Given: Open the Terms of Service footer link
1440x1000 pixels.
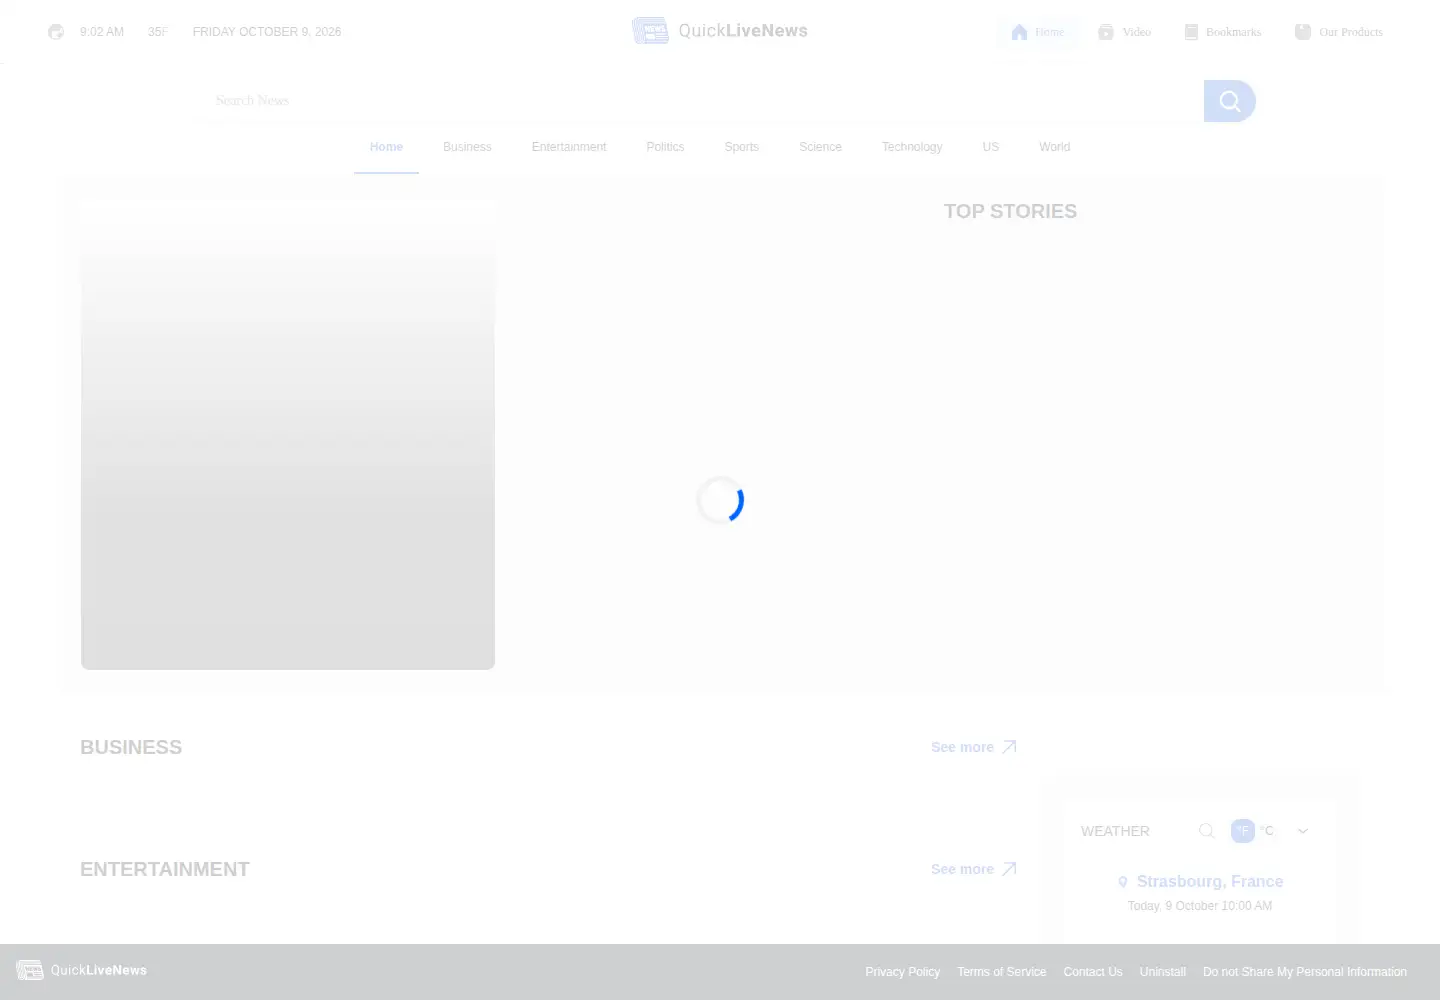Looking at the screenshot, I should (1002, 972).
